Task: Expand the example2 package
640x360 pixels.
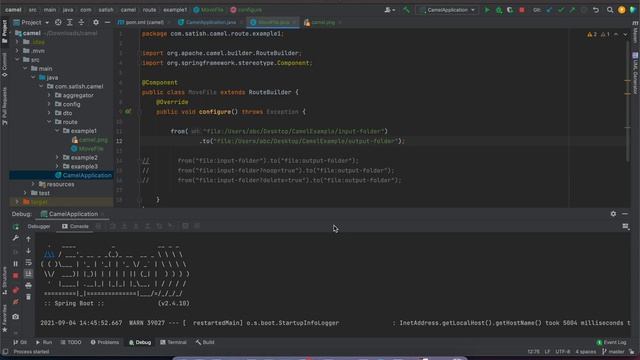Action: [x=57, y=157]
